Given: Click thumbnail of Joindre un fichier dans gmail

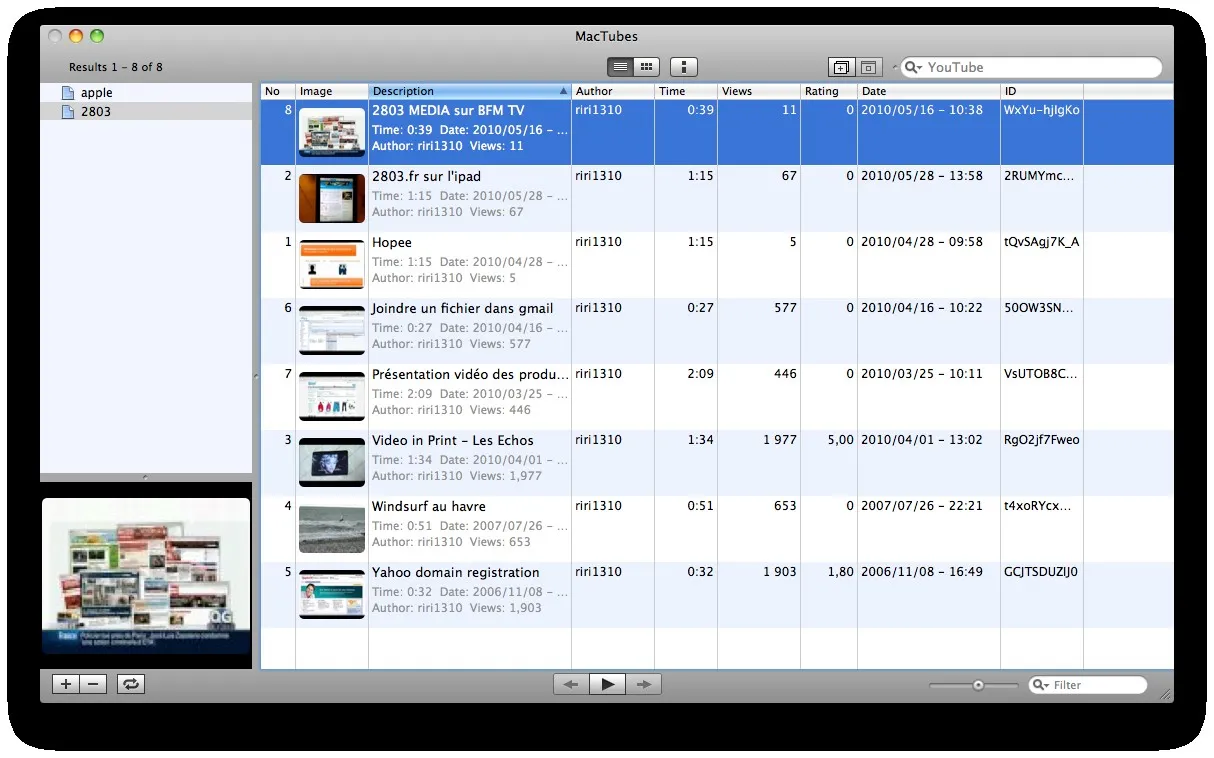Looking at the screenshot, I should click(332, 331).
